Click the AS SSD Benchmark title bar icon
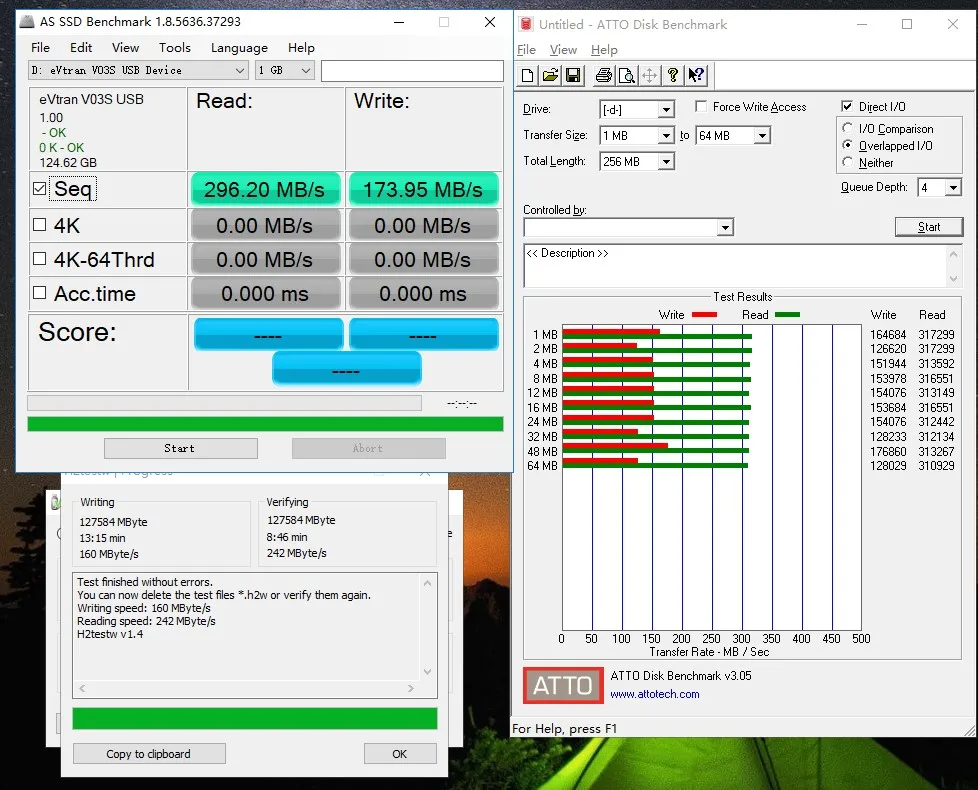Screen dimensions: 978x790 tap(27, 22)
